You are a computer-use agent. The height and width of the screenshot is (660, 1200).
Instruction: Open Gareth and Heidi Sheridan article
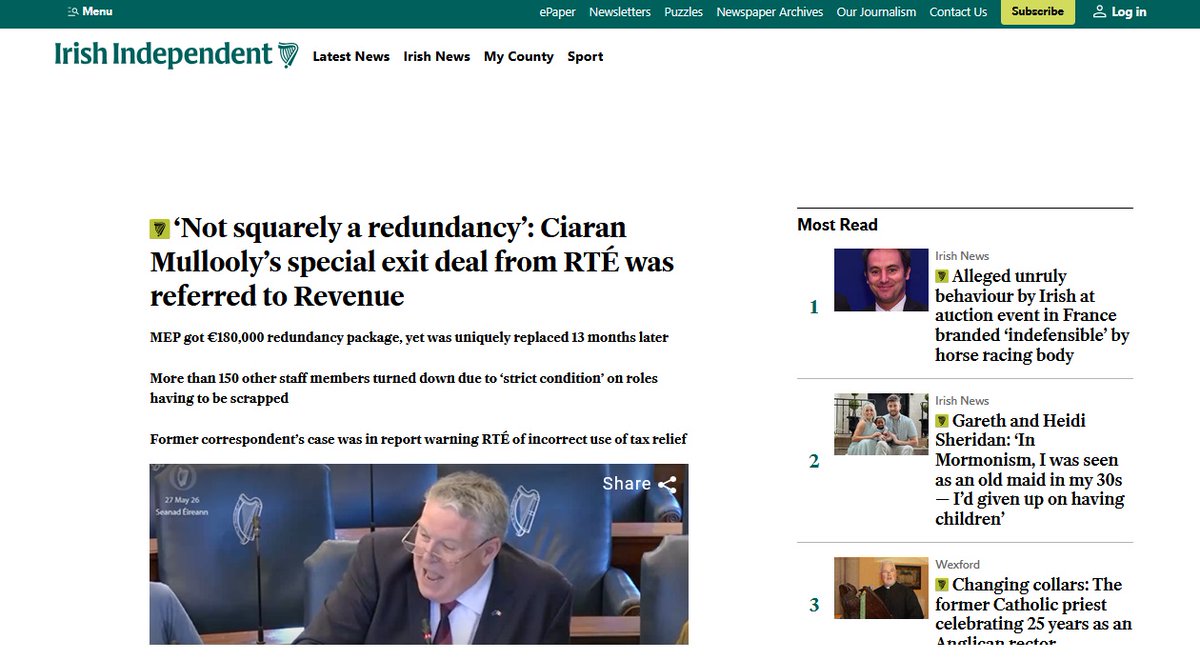coord(1030,469)
